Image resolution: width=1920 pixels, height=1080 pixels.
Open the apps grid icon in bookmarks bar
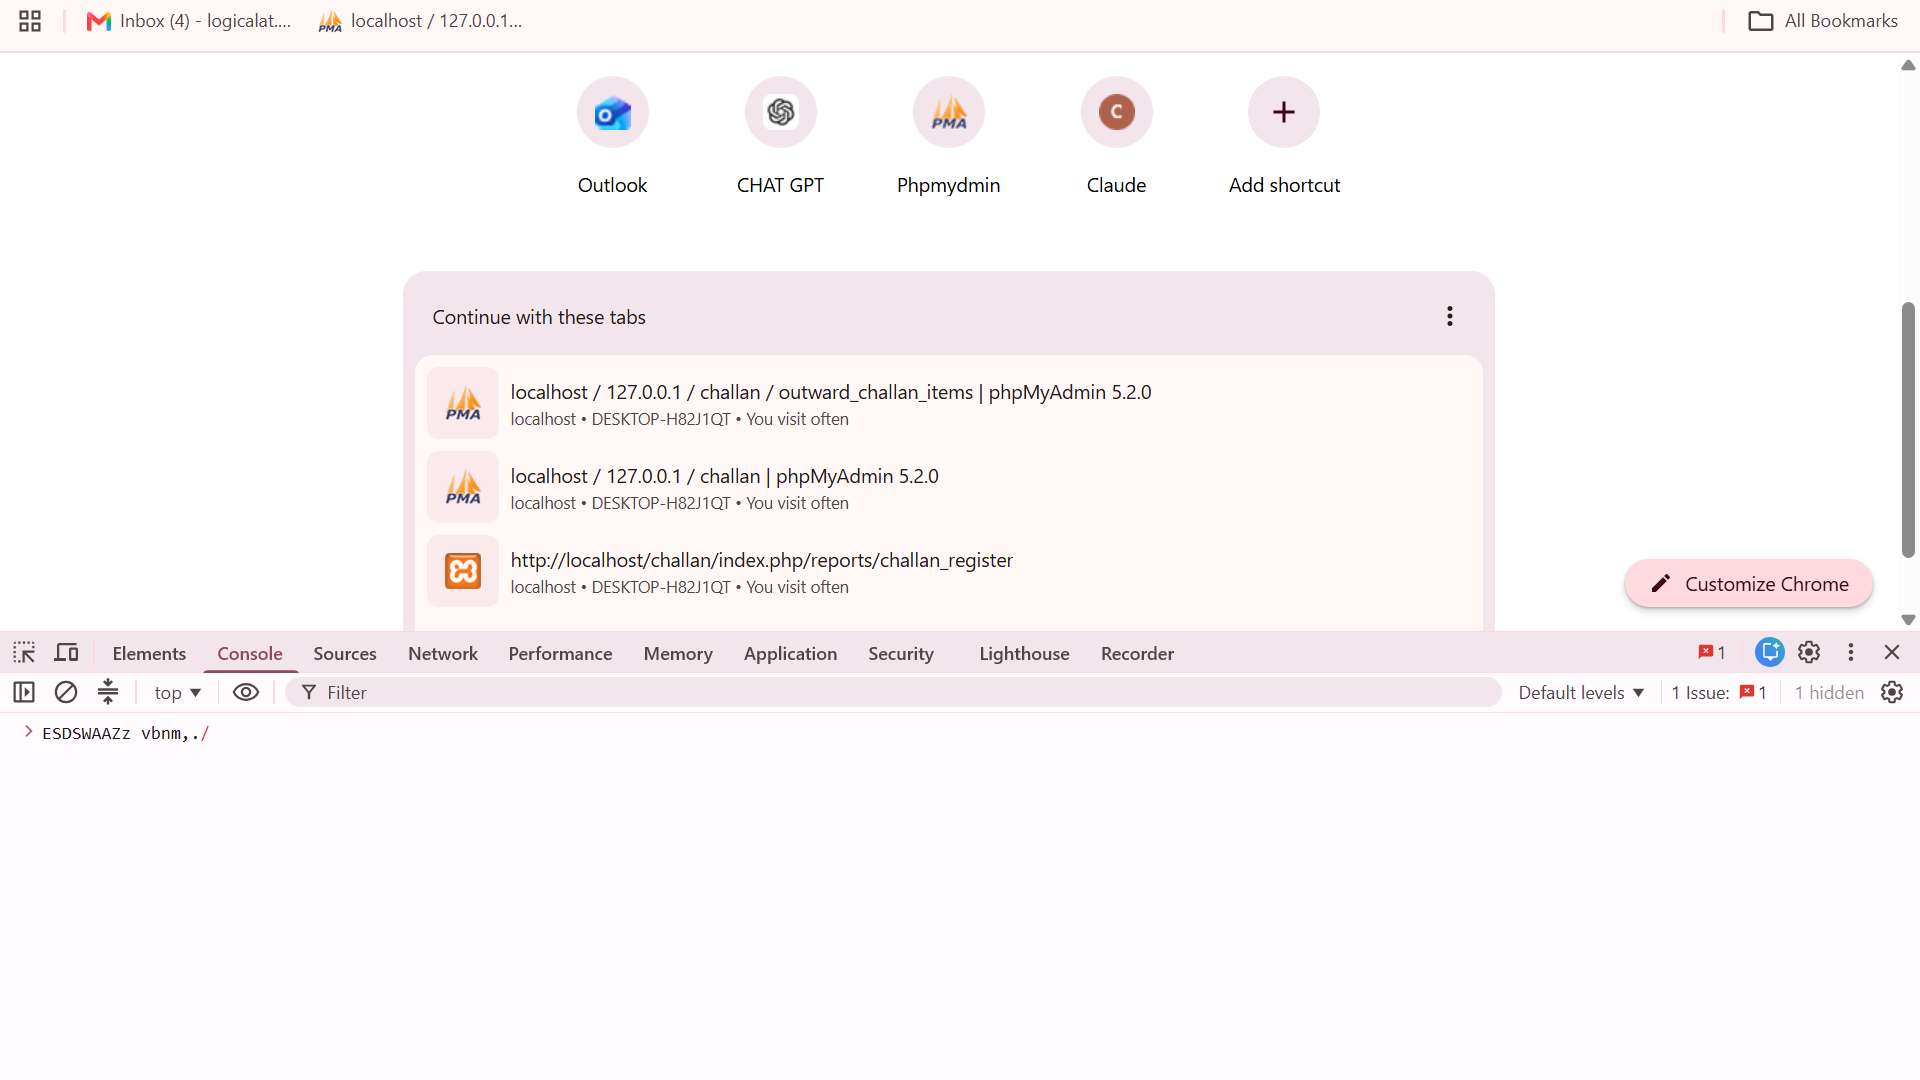[30, 21]
